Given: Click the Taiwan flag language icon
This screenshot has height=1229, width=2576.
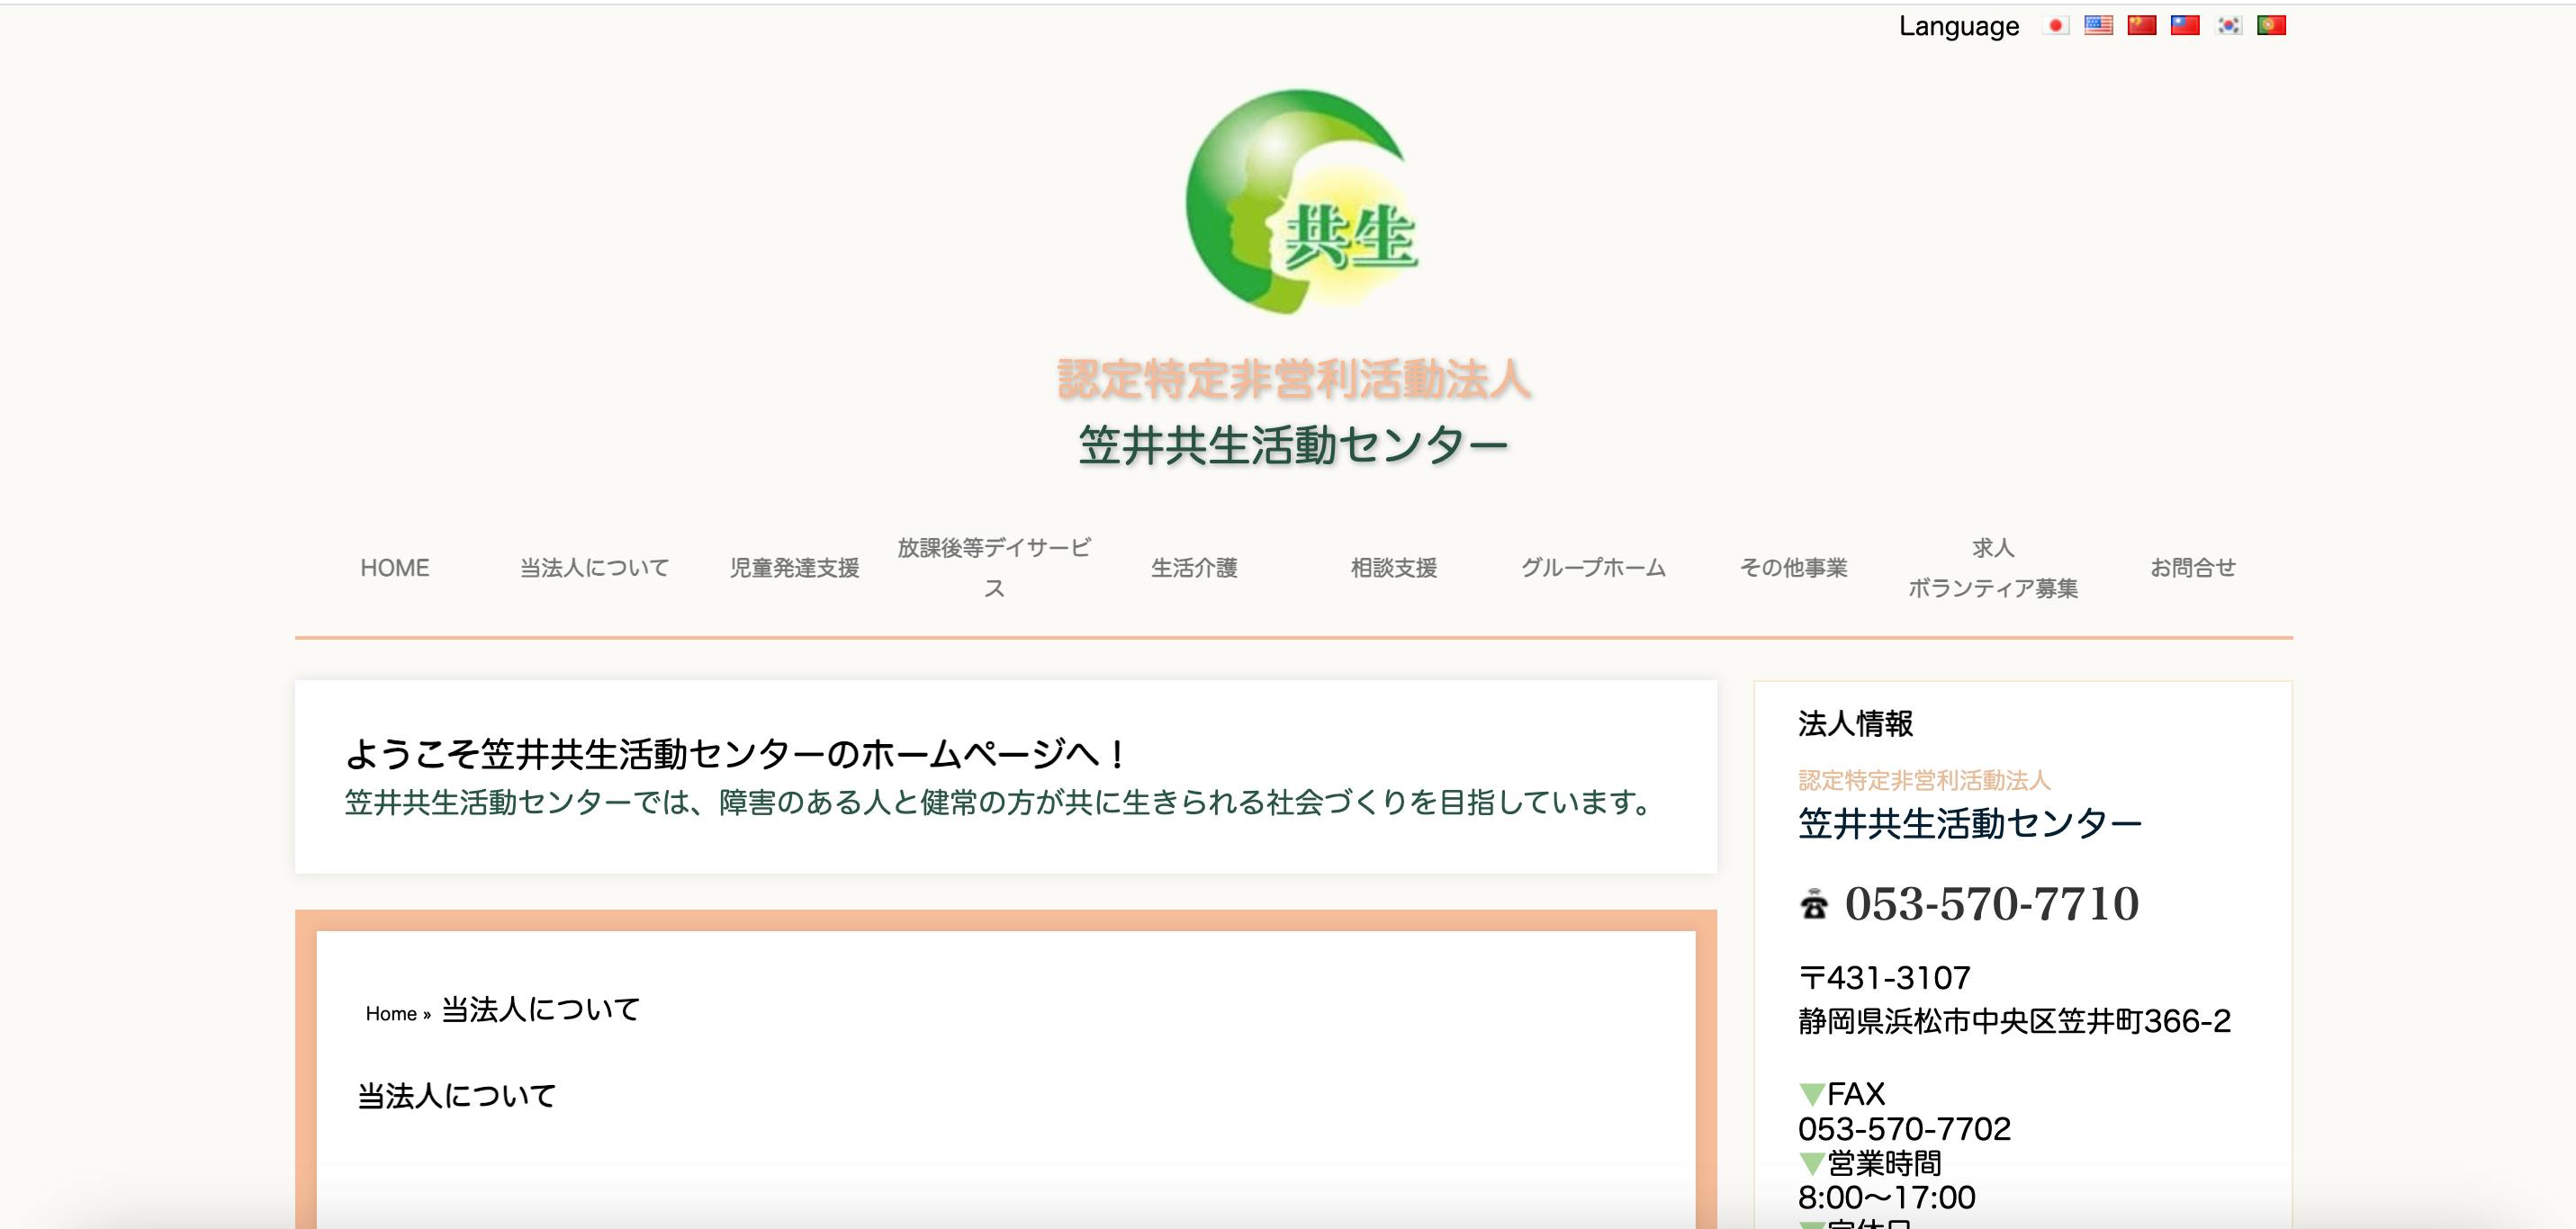Looking at the screenshot, I should coord(2185,25).
